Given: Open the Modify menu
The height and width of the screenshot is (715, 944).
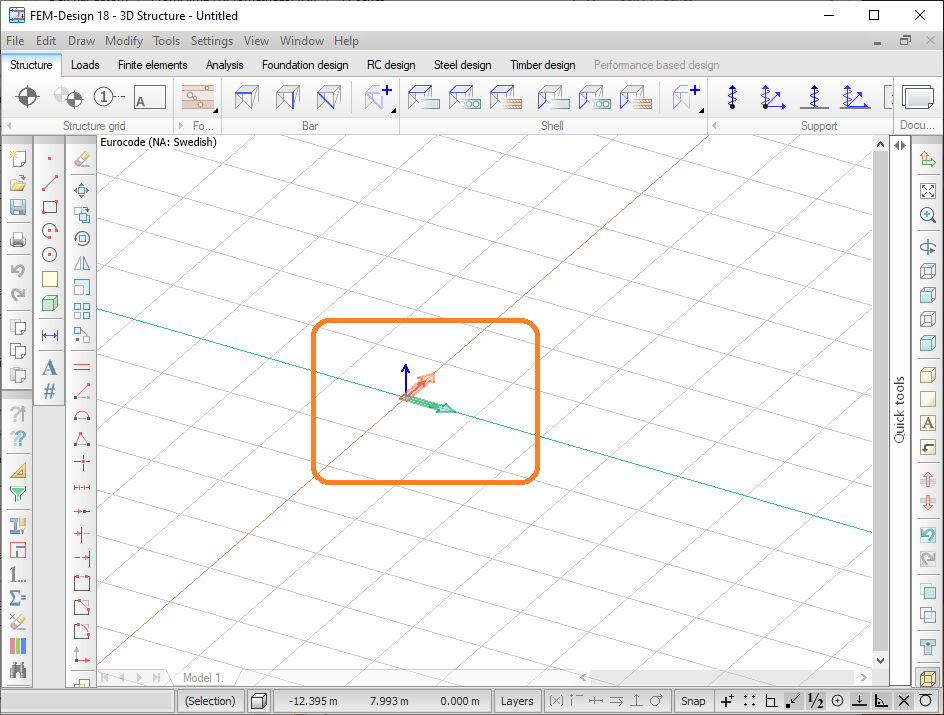Looking at the screenshot, I should 123,41.
